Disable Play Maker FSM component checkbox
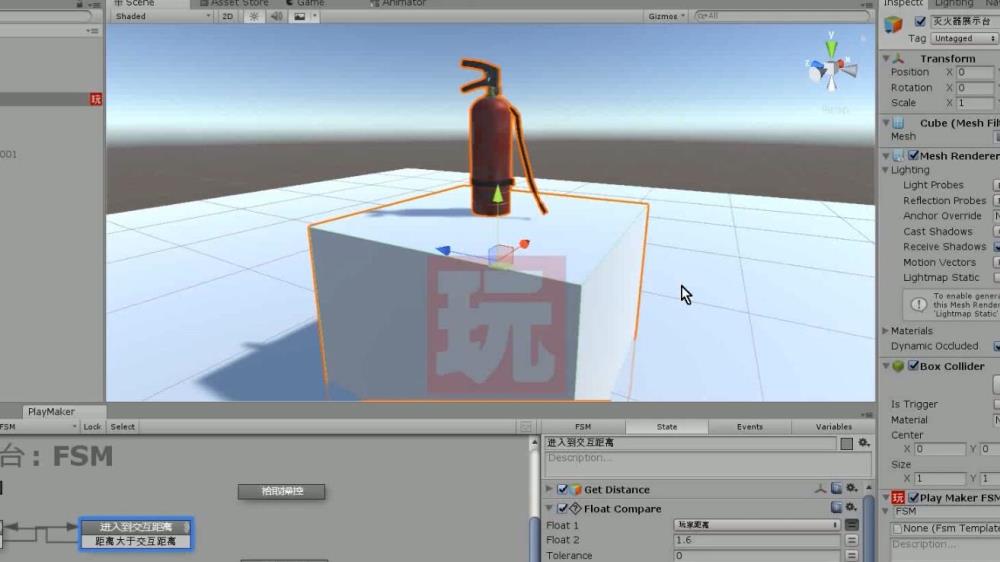This screenshot has height=562, width=1000. 913,498
